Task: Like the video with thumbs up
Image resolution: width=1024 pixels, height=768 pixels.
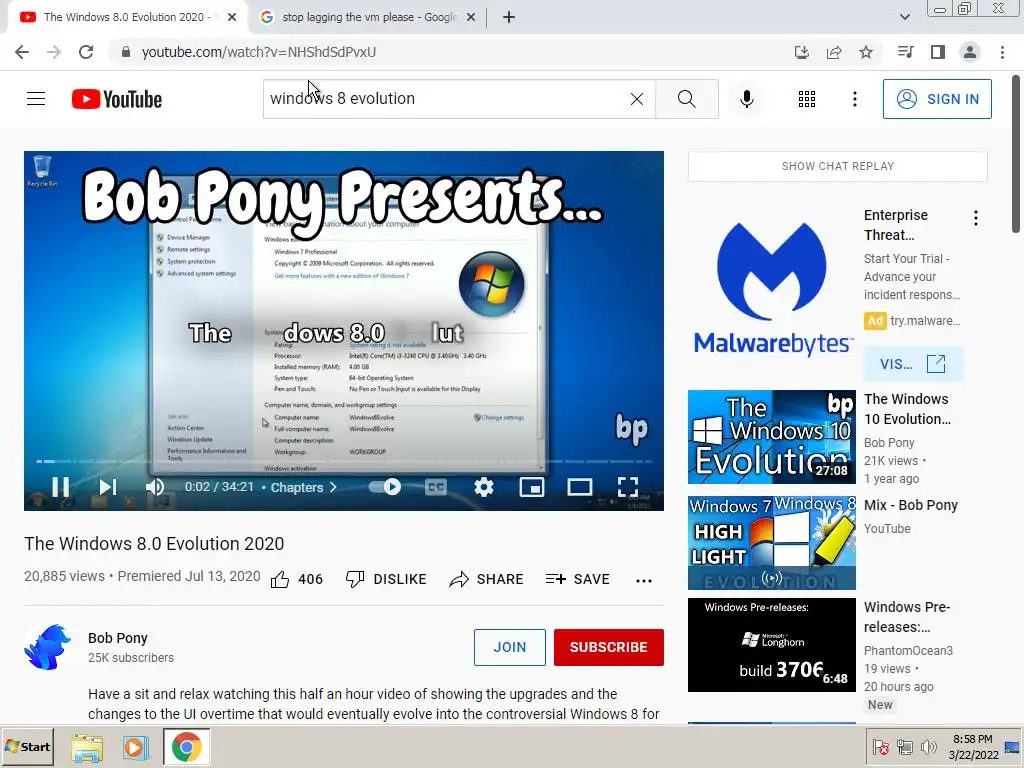Action: 280,579
